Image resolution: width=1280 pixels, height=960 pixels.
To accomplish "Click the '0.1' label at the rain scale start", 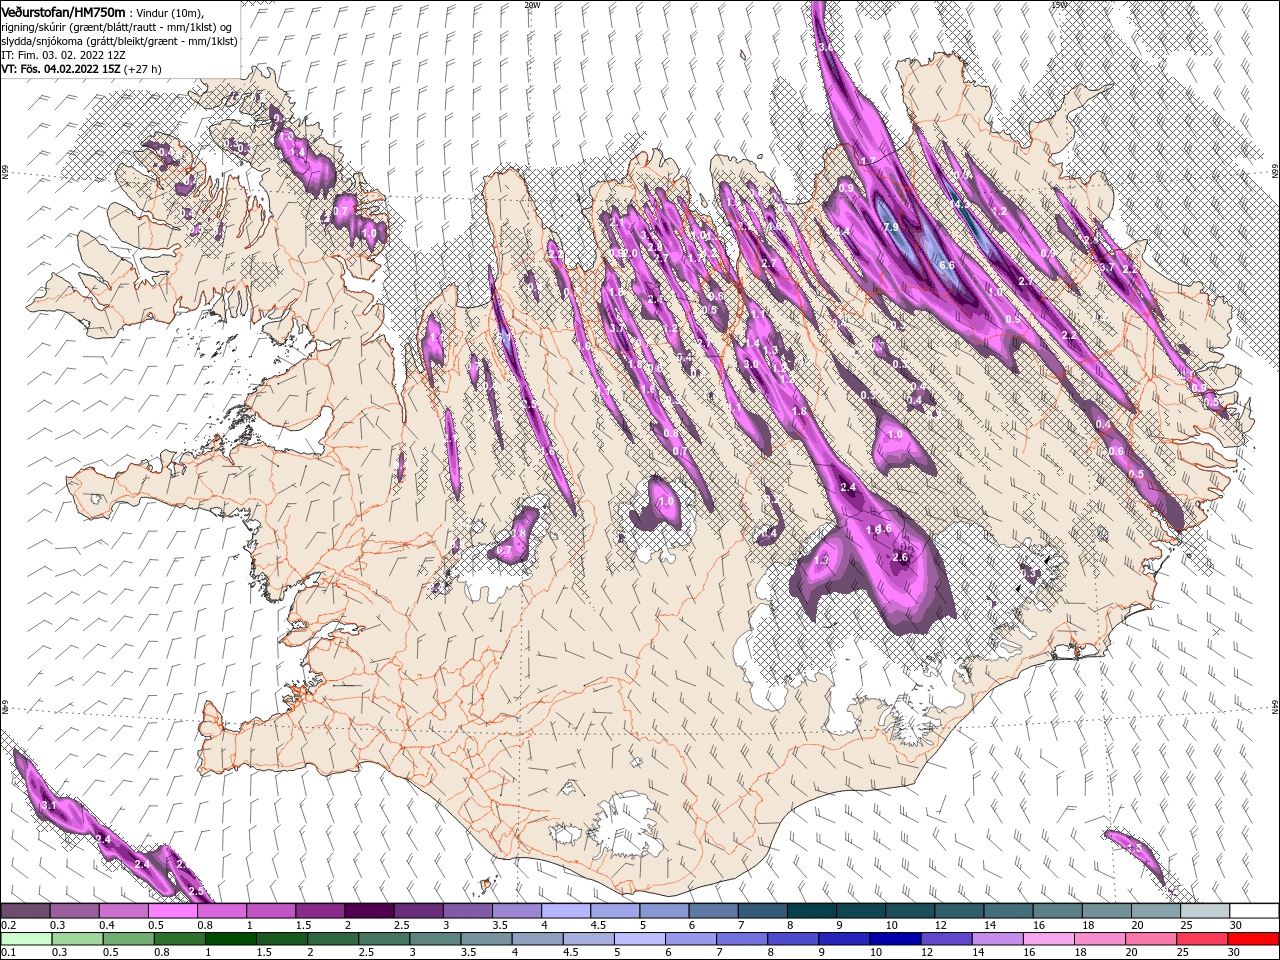I will pos(8,953).
